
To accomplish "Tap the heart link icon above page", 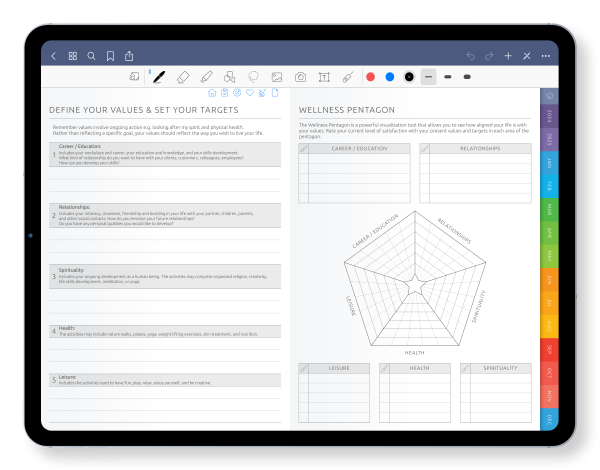I will [x=250, y=93].
